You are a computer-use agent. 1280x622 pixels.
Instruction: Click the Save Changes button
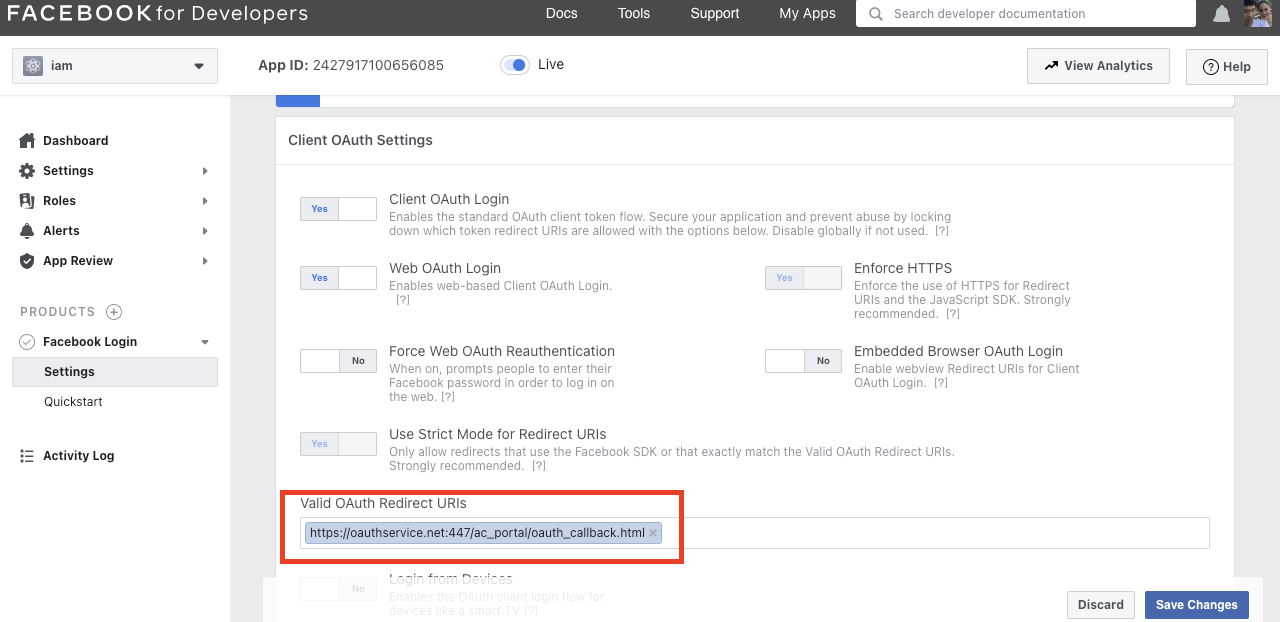(x=1197, y=604)
